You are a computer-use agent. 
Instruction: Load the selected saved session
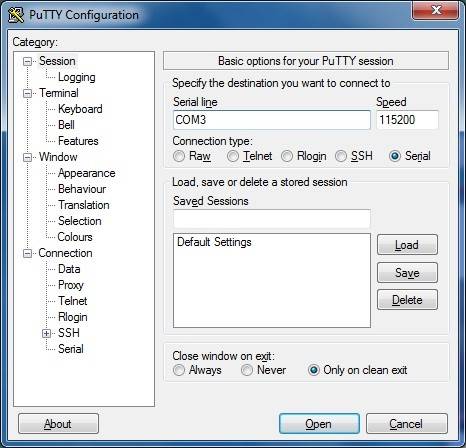click(407, 245)
